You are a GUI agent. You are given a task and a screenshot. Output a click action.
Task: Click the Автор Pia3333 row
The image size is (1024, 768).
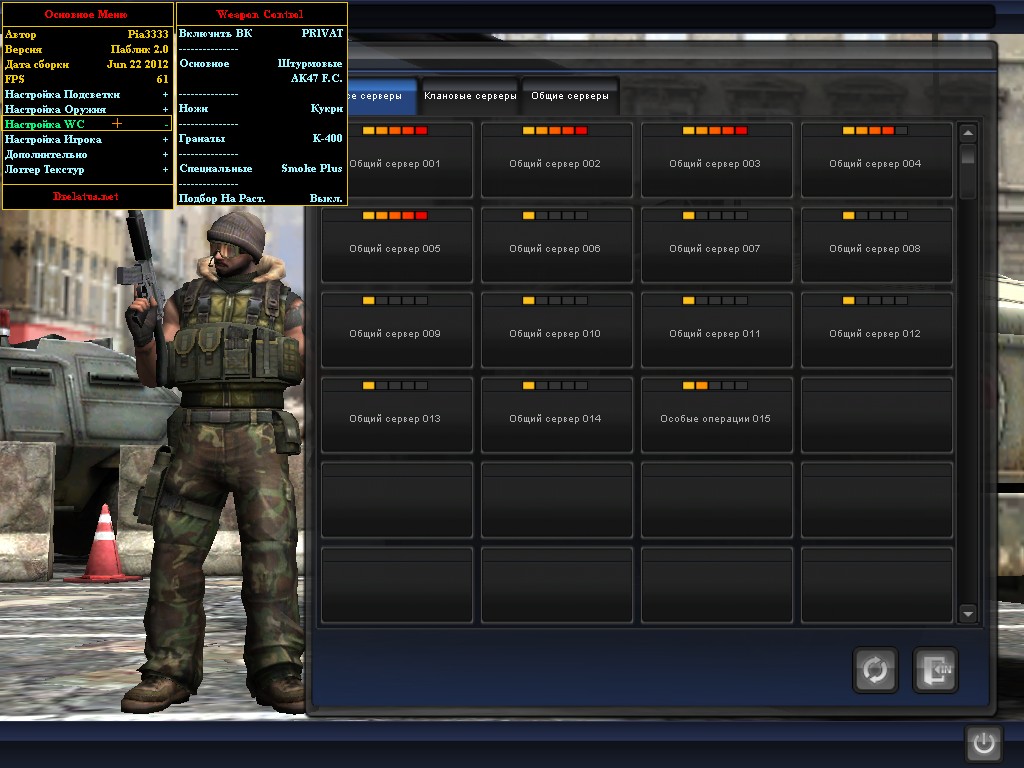point(86,34)
